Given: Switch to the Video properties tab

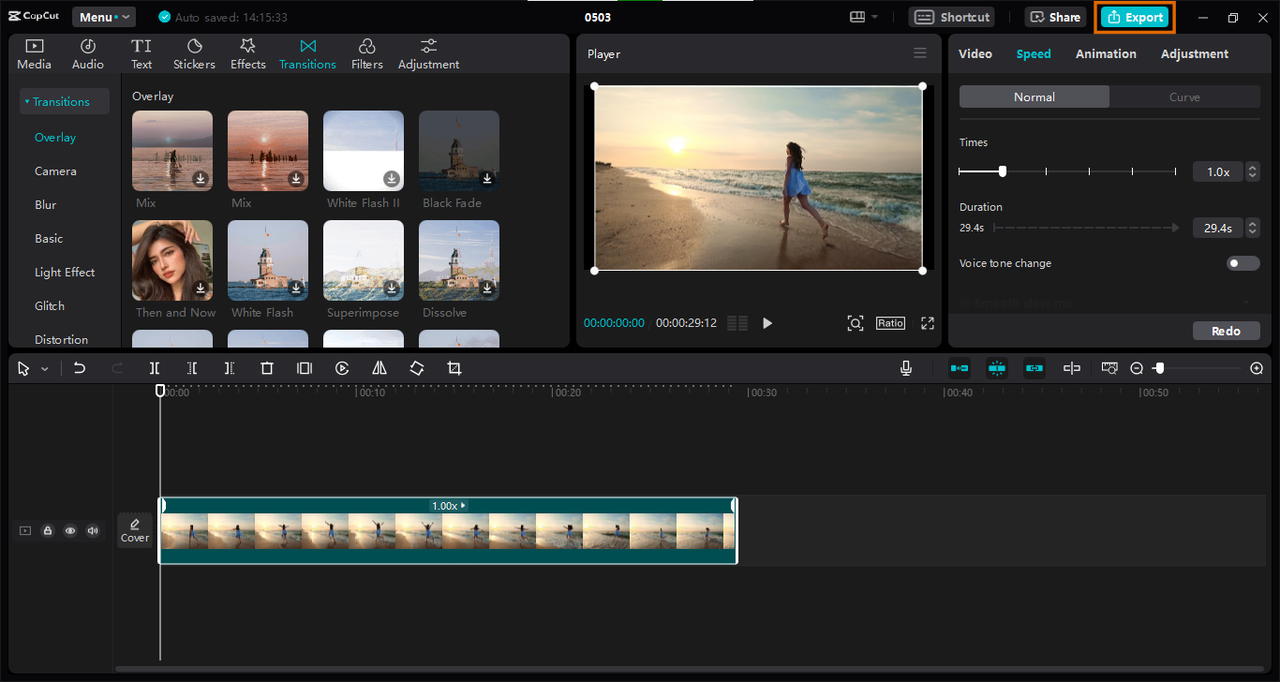Looking at the screenshot, I should tap(975, 54).
